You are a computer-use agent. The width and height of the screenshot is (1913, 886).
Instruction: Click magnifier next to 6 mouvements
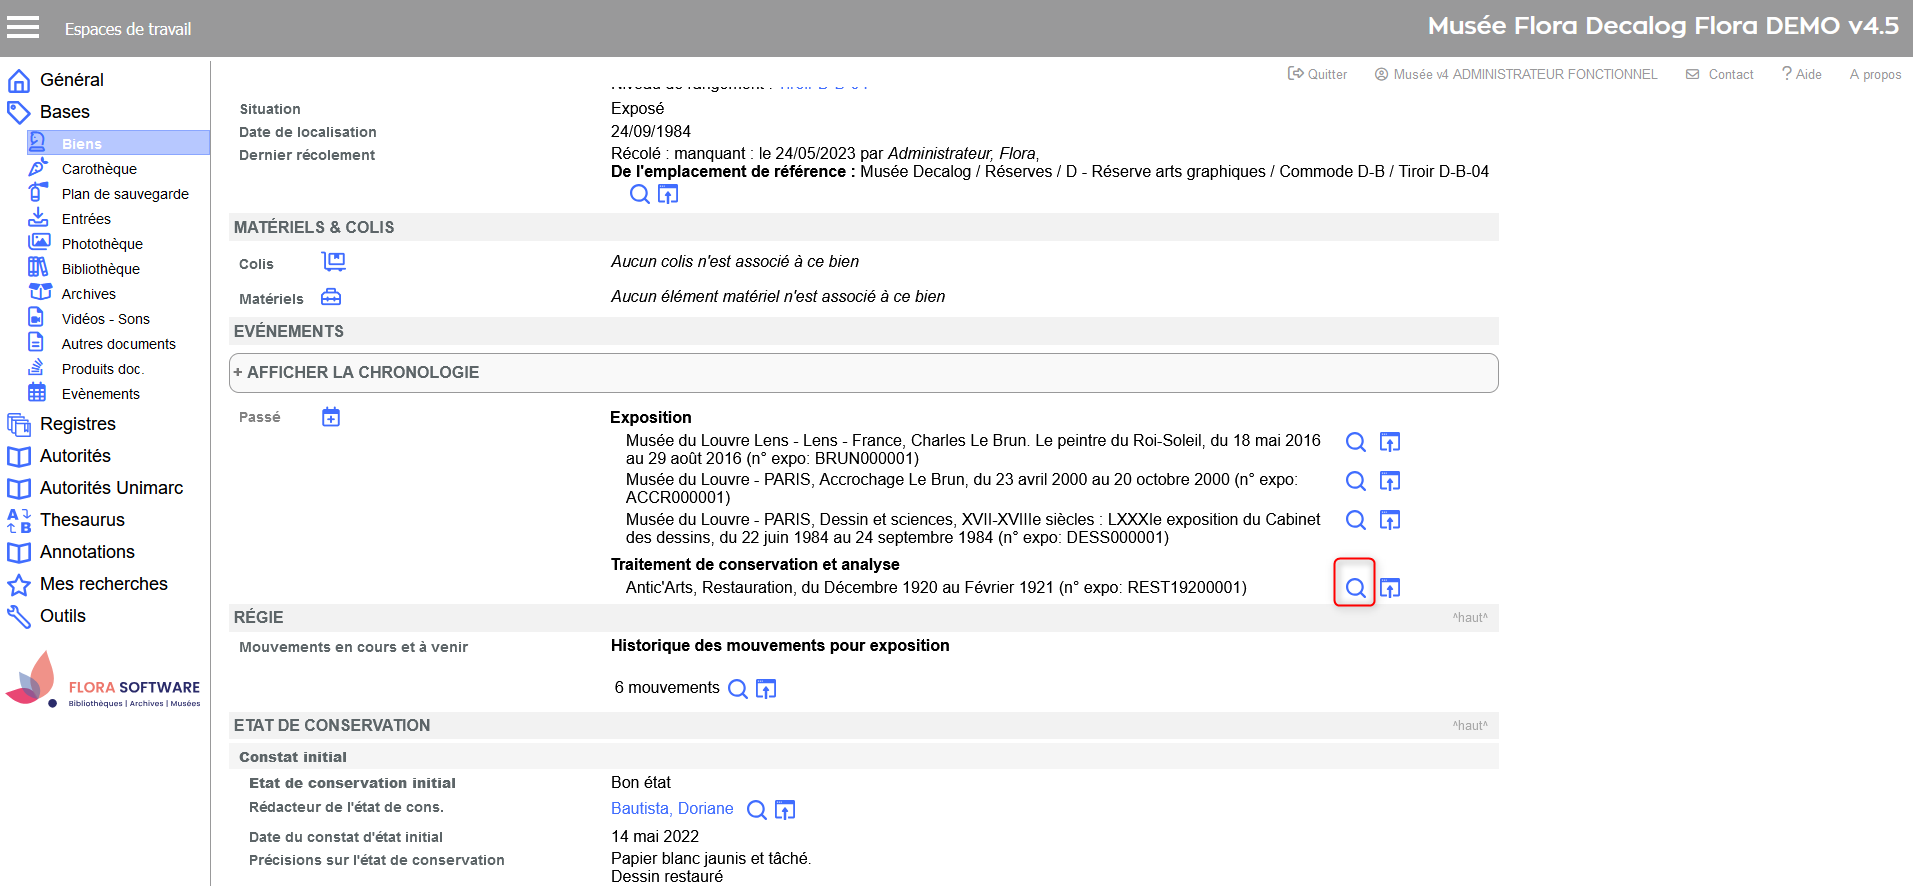point(738,689)
